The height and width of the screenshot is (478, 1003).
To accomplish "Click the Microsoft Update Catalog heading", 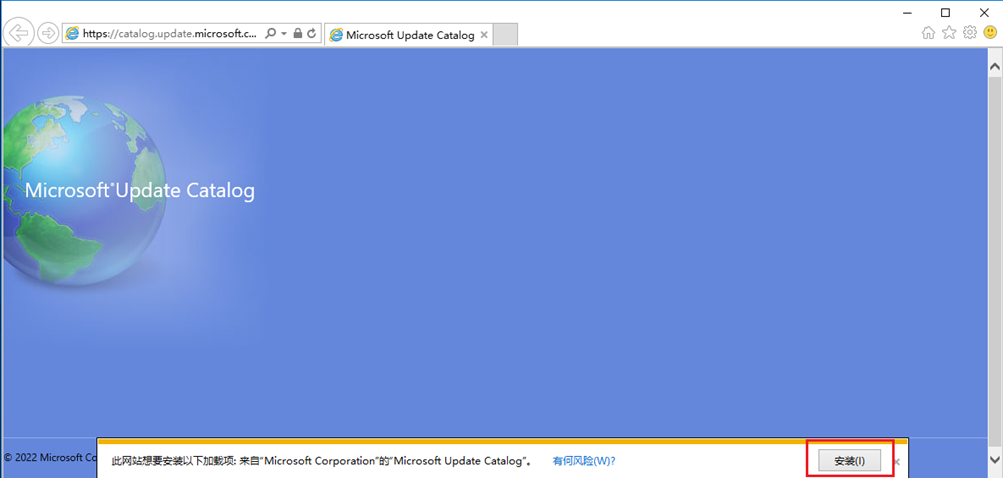I will (x=139, y=191).
